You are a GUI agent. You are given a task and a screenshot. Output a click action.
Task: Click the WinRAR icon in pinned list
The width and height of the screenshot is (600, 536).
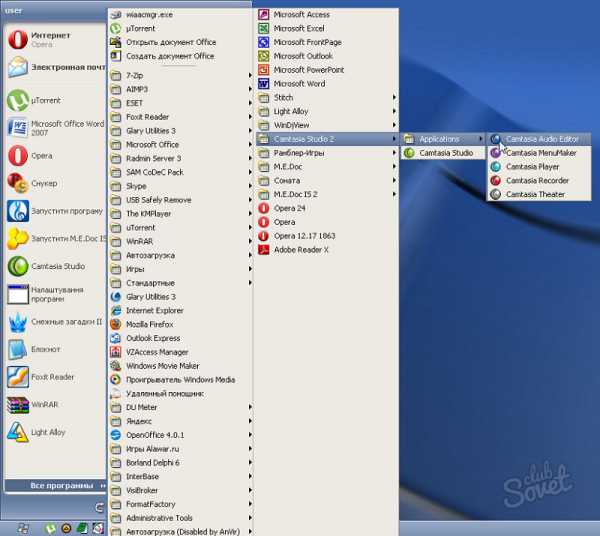click(x=18, y=405)
